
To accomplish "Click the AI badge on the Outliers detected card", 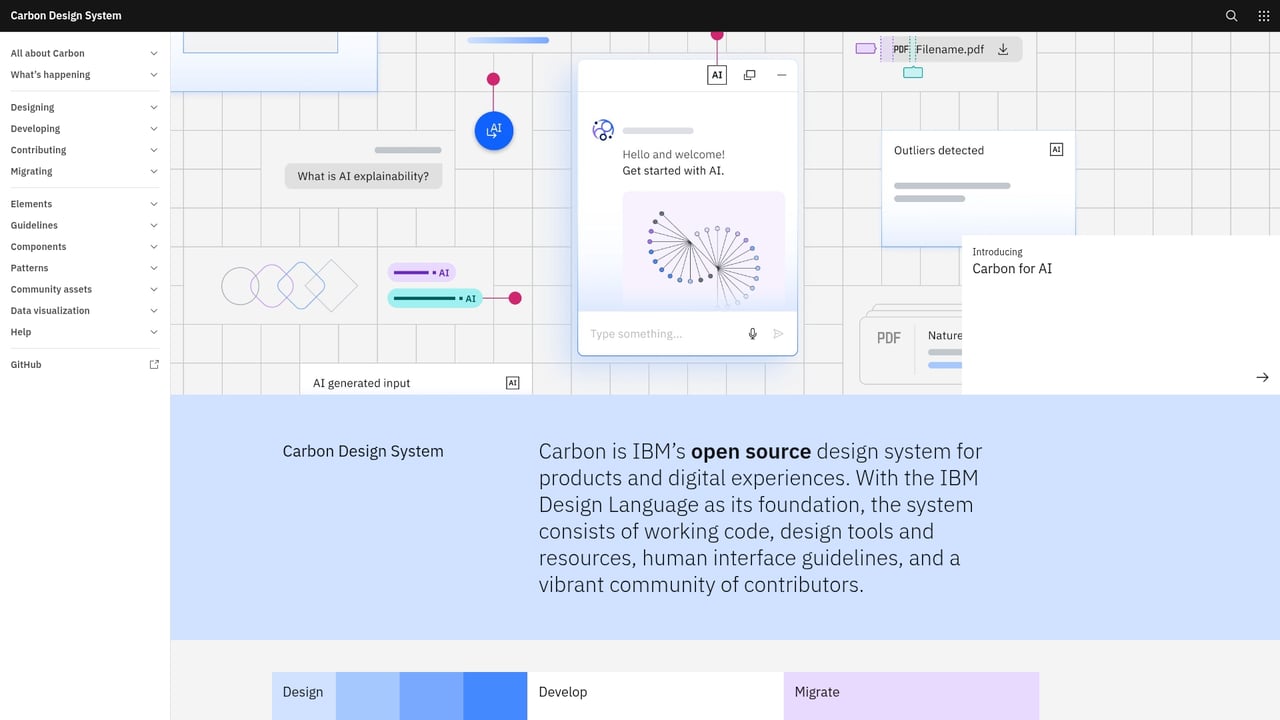I will [1056, 148].
